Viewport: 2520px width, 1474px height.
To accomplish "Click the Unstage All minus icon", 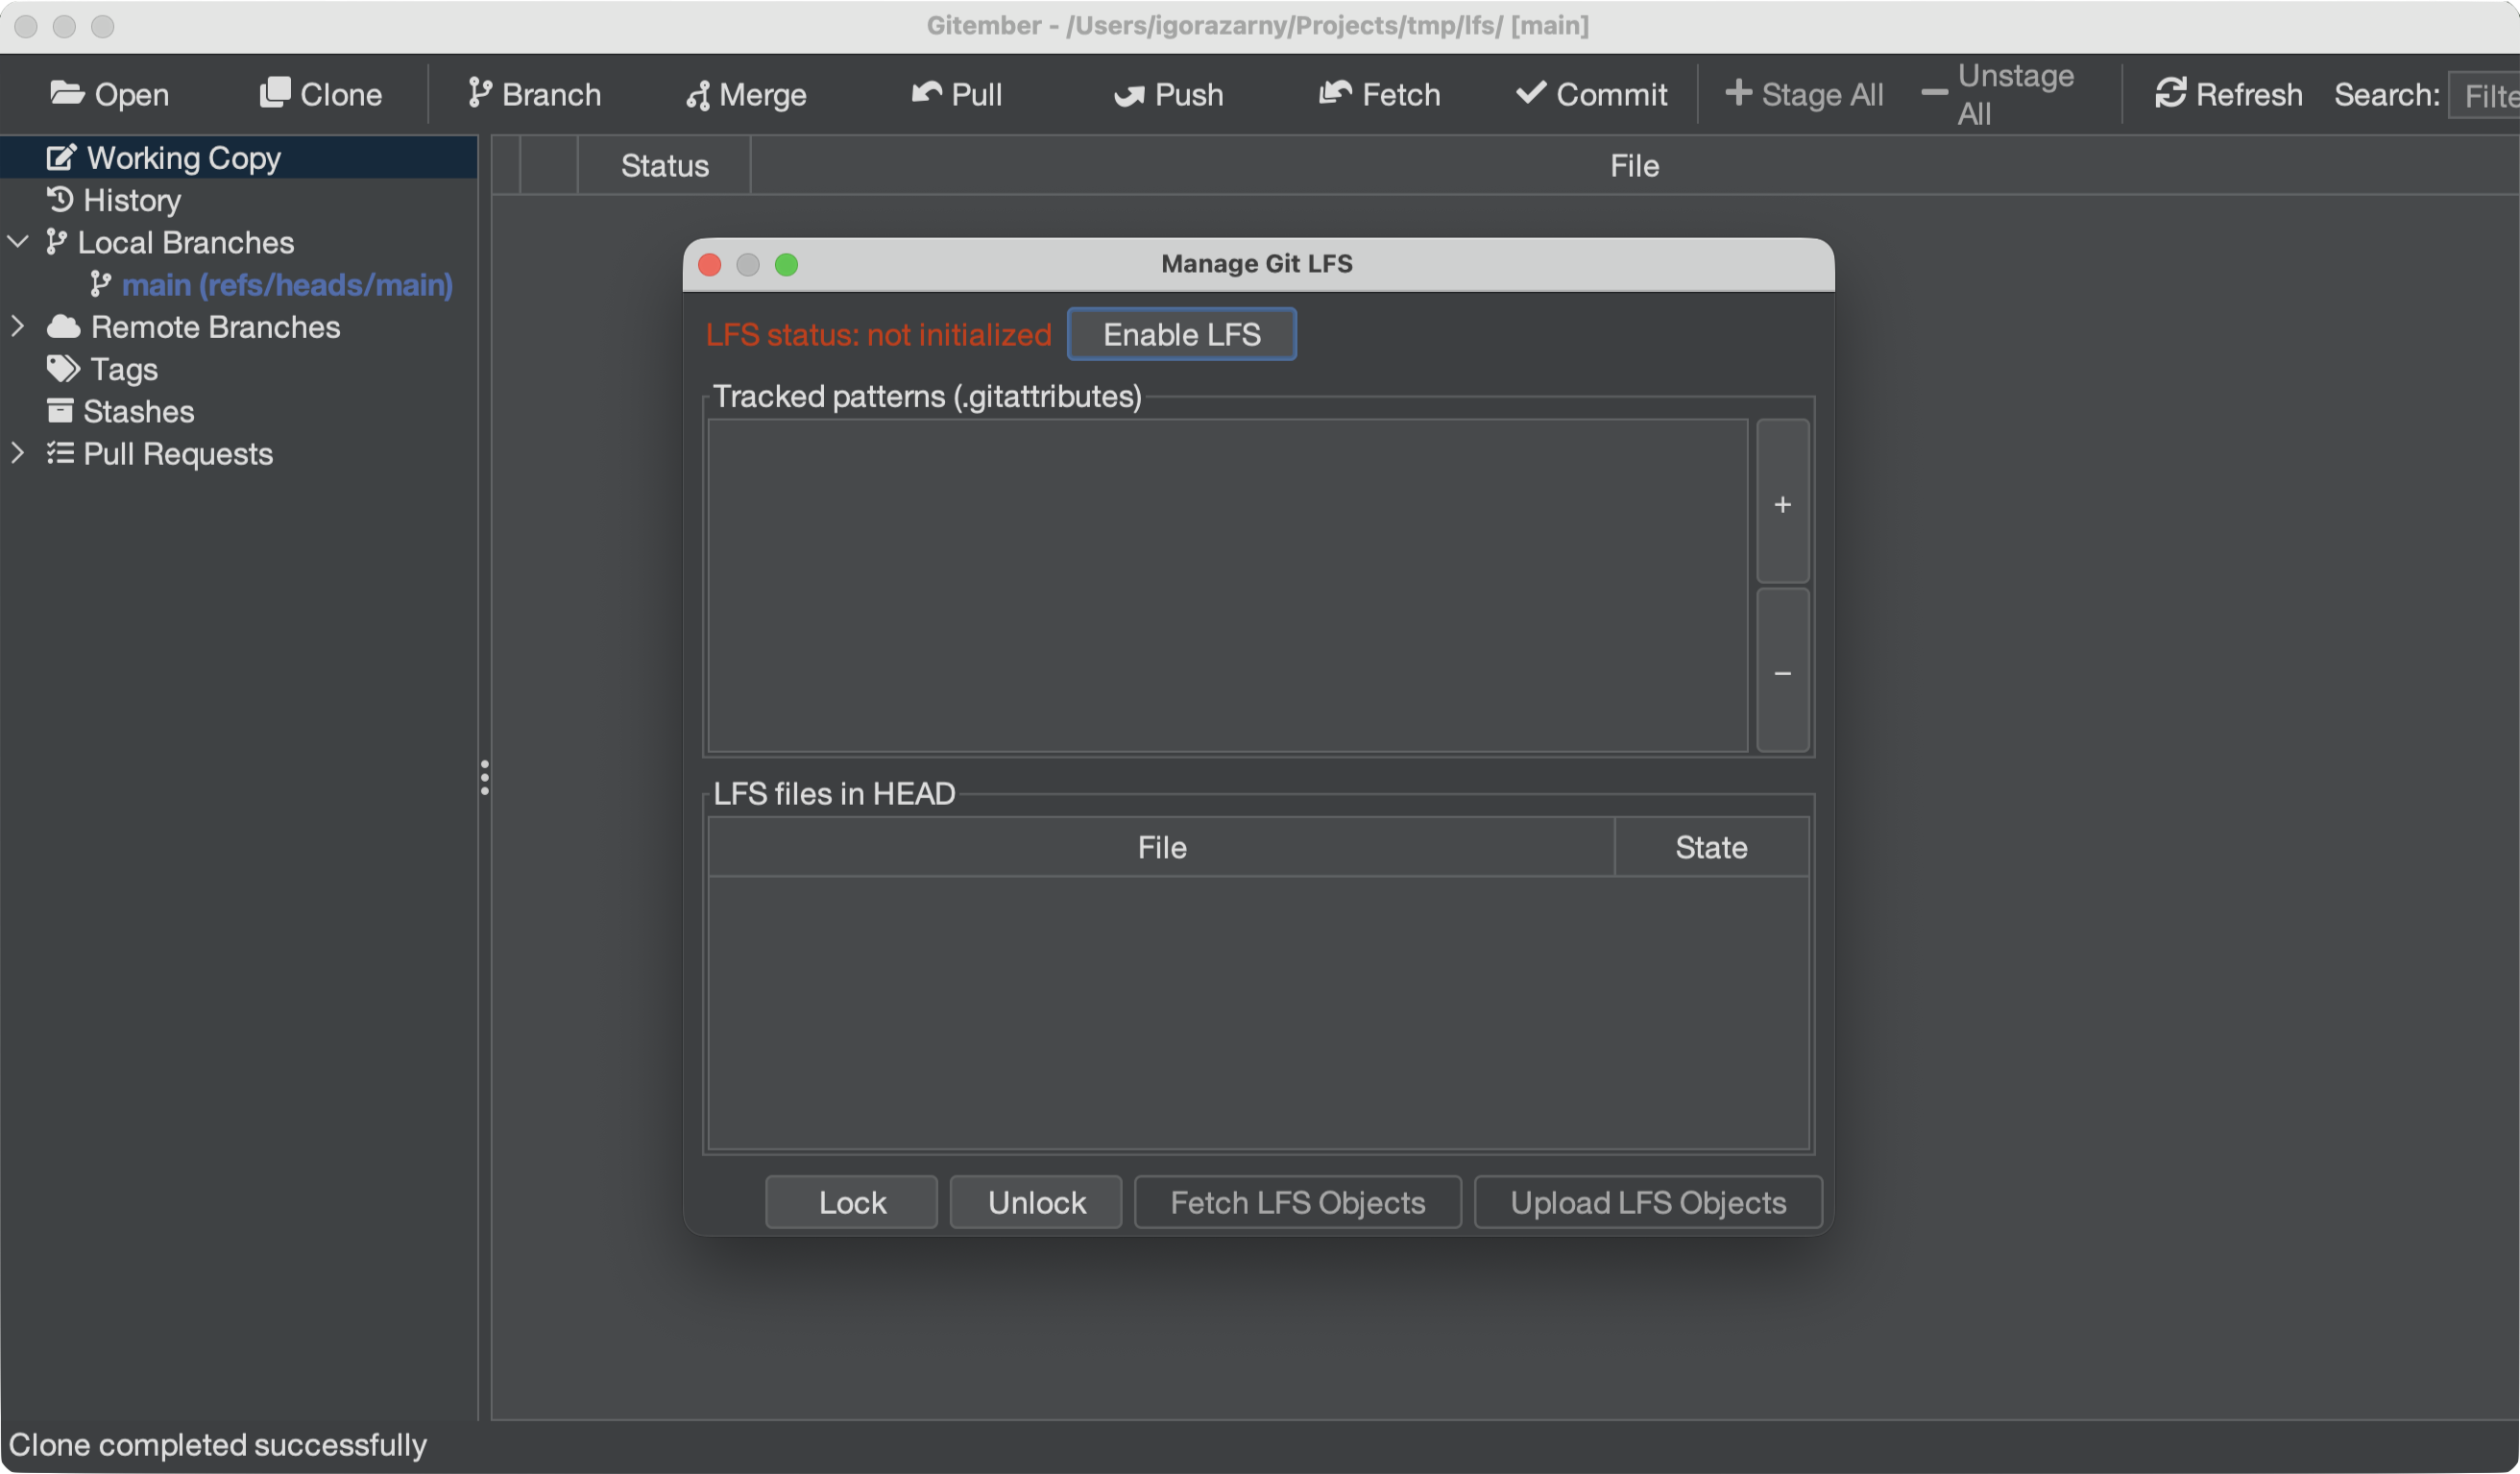I will pos(1934,94).
